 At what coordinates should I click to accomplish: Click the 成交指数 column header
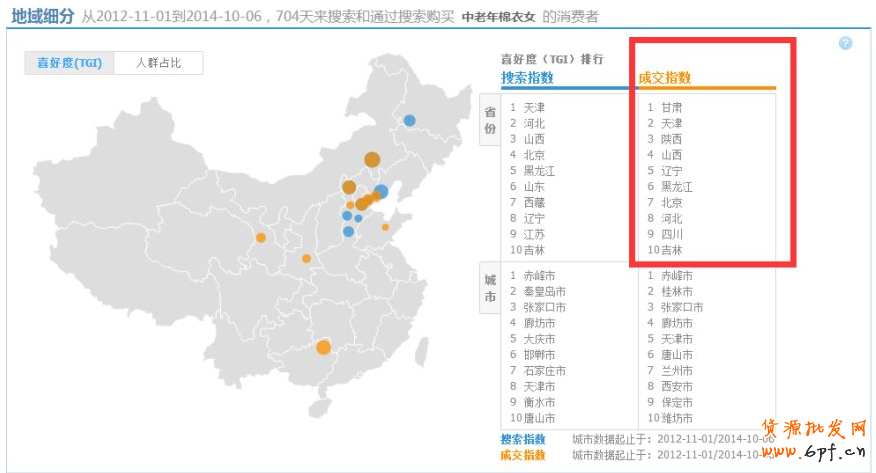point(665,78)
